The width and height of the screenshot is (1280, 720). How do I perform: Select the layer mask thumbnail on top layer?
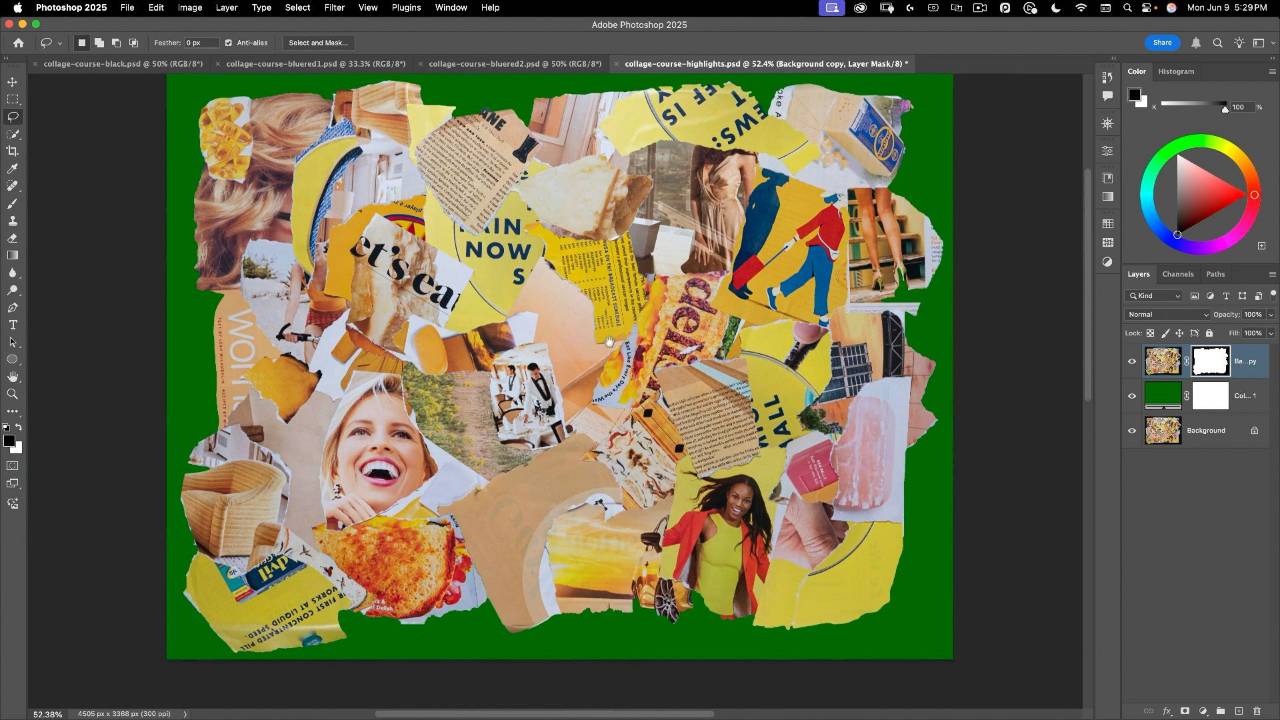(1210, 361)
